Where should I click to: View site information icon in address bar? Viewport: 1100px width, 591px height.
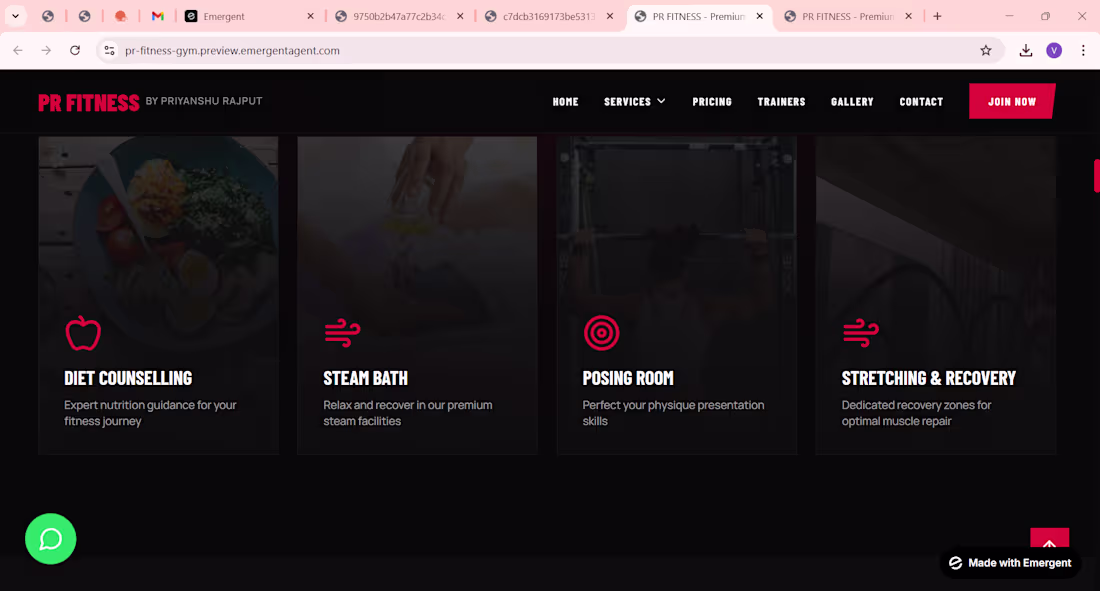[109, 51]
